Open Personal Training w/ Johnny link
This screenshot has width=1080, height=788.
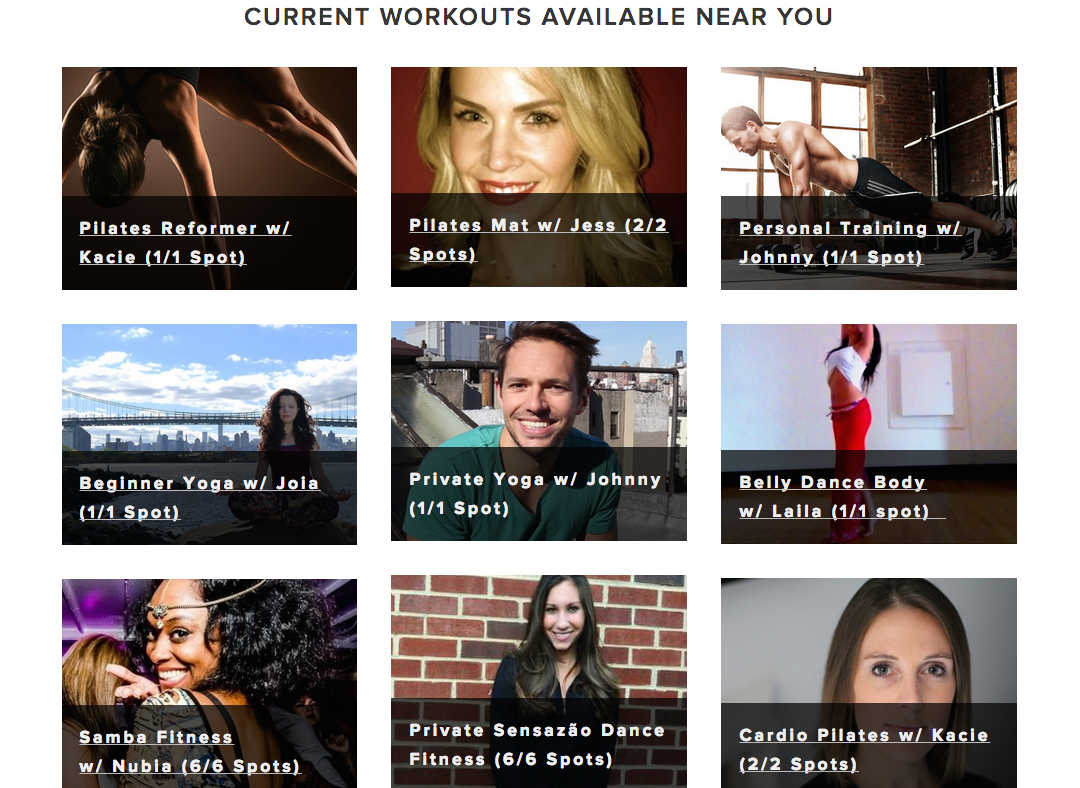pyautogui.click(x=849, y=242)
